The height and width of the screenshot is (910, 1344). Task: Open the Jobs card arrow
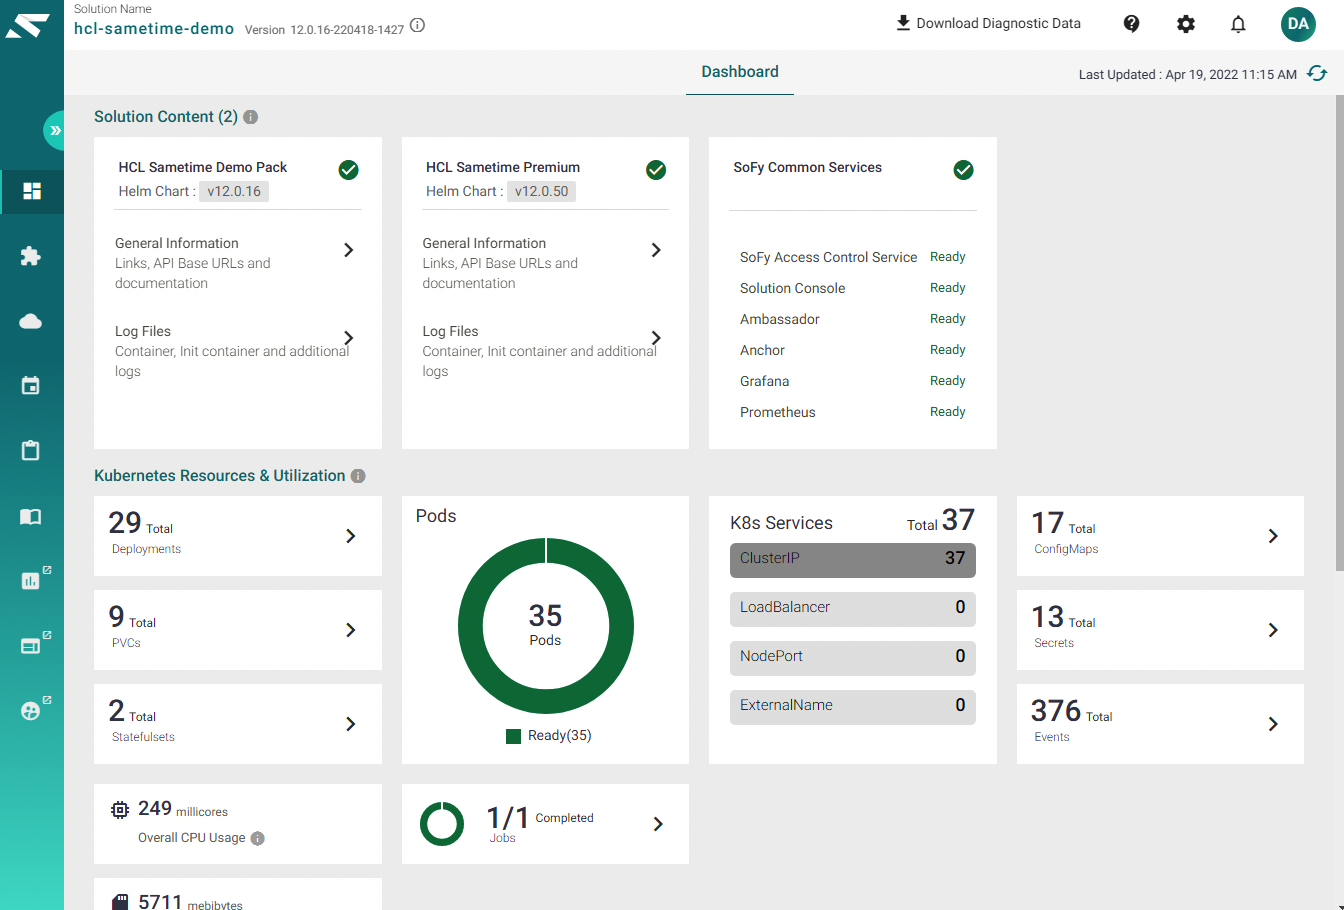658,824
